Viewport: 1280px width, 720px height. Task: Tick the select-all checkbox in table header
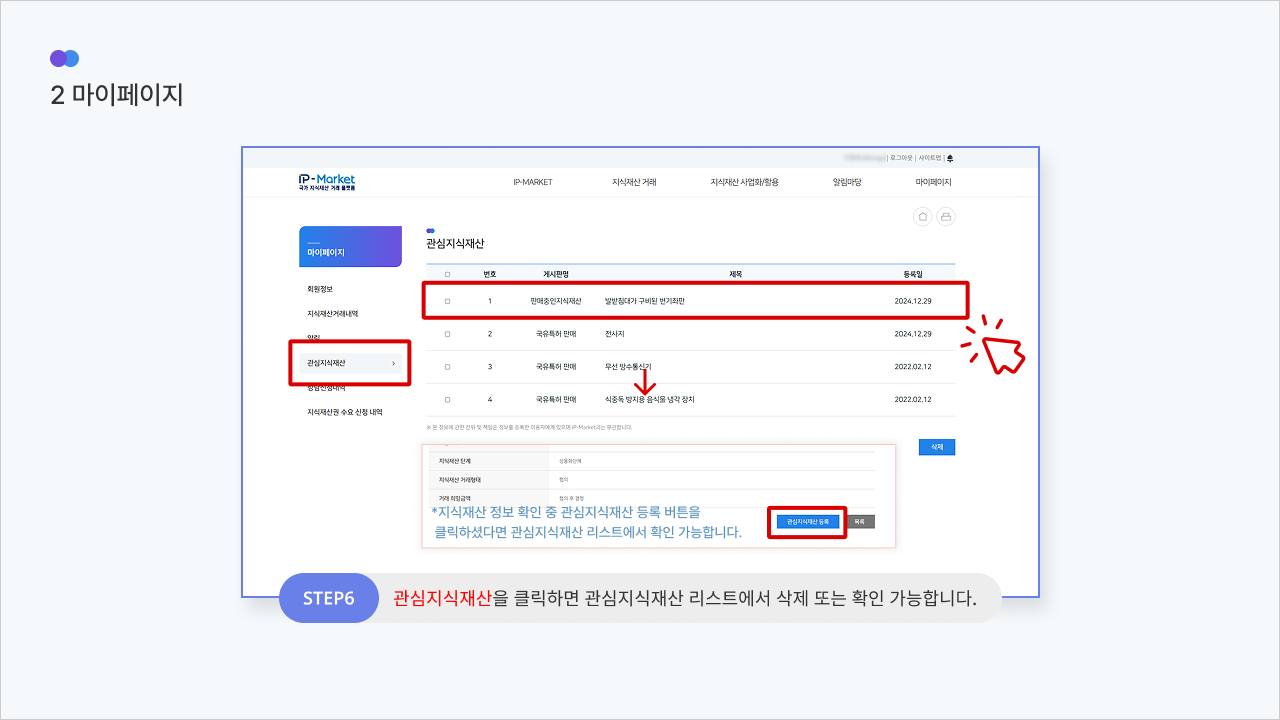447,274
